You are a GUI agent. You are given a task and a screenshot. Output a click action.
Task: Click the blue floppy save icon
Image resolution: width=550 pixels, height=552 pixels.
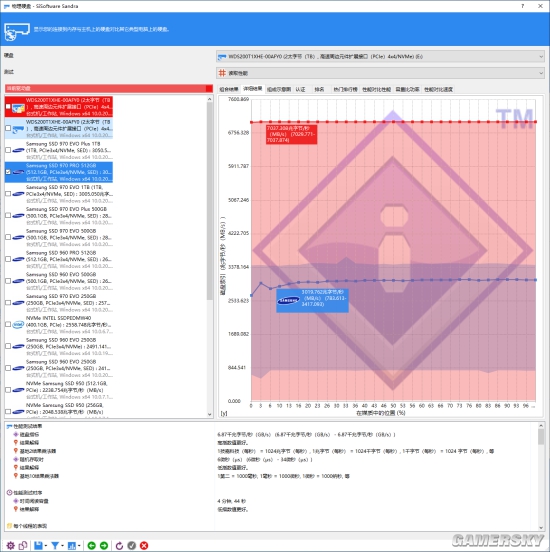click(38, 545)
